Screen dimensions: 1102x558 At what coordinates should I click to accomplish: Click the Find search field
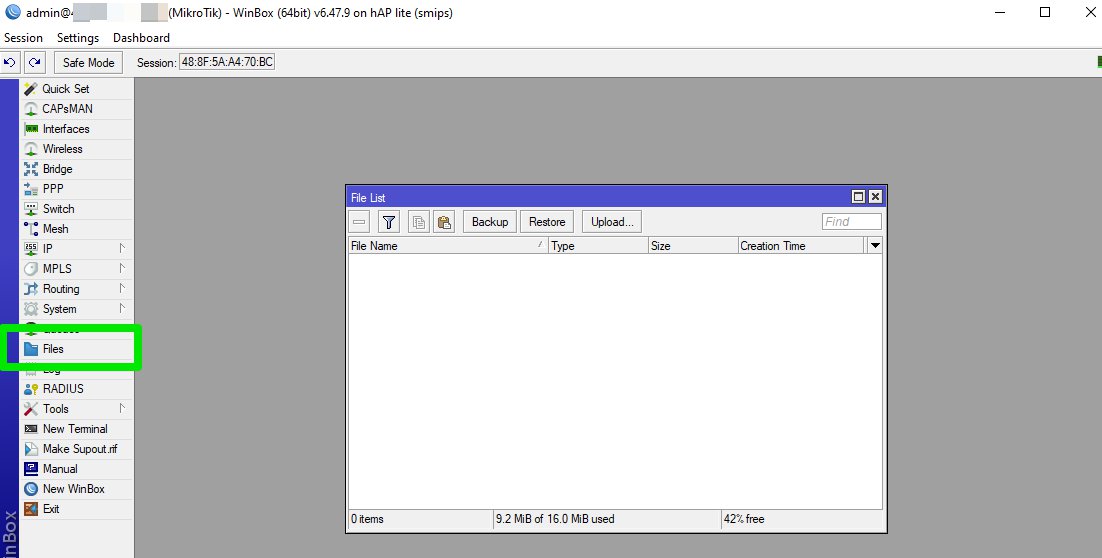tap(852, 222)
